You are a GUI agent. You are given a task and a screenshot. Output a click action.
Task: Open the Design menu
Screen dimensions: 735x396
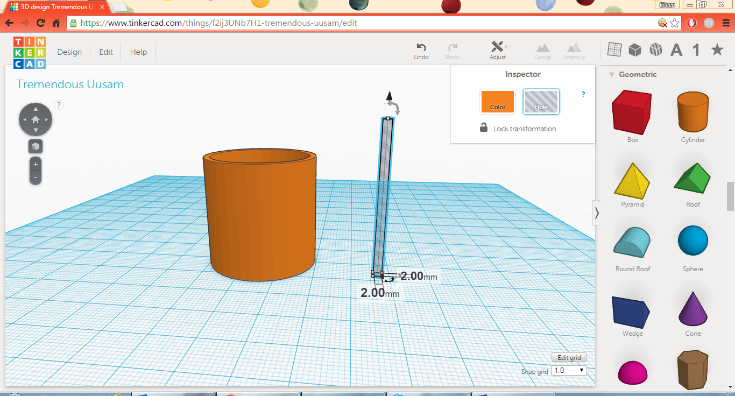69,52
